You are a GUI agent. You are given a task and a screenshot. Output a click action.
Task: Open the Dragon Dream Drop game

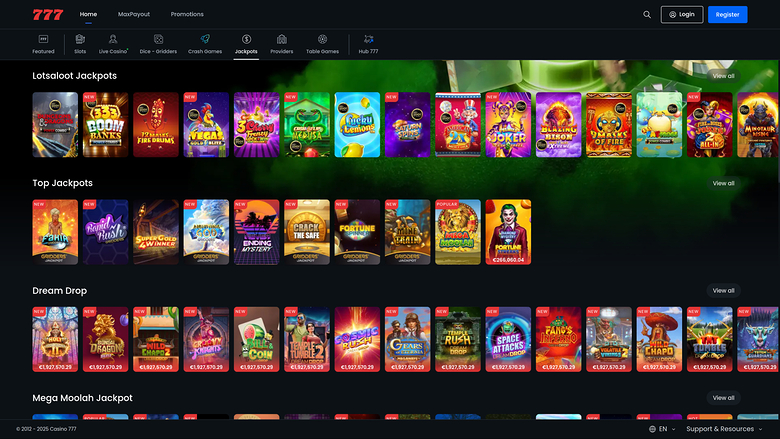point(105,340)
